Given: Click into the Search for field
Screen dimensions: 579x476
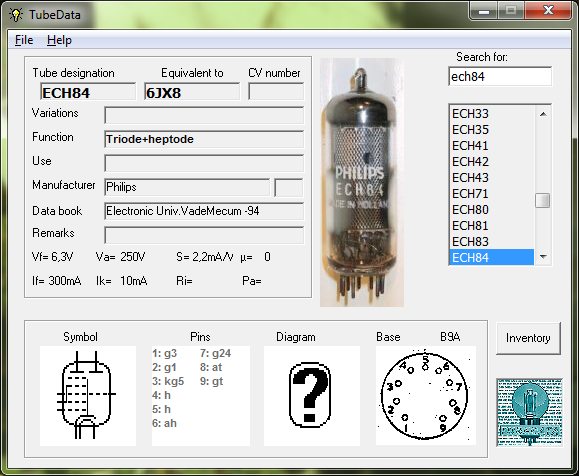Looking at the screenshot, I should (x=500, y=76).
